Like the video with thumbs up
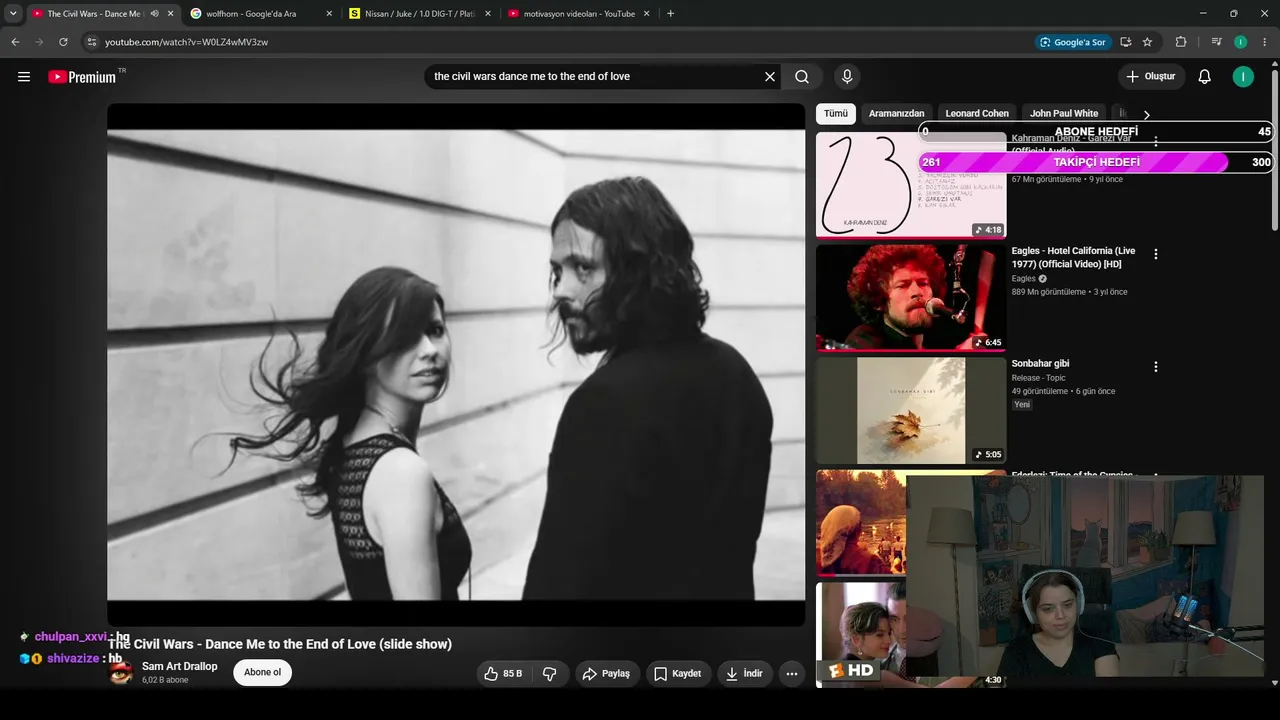Viewport: 1280px width, 720px height. point(503,674)
